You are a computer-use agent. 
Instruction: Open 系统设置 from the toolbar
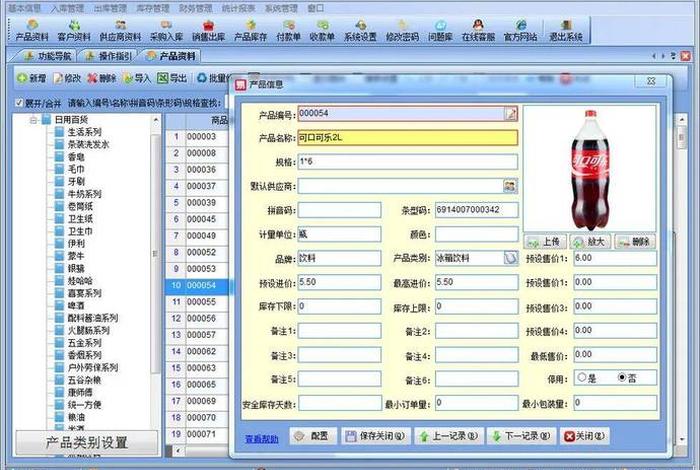[360, 30]
